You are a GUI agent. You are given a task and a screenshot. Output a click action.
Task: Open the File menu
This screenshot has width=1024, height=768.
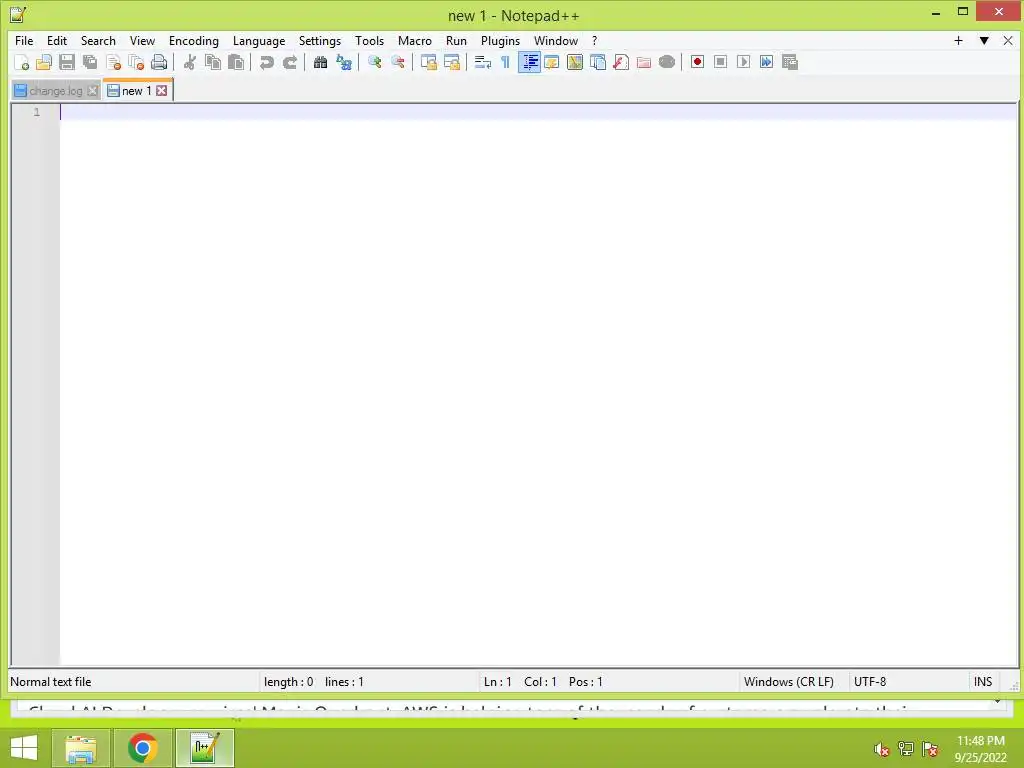point(24,40)
